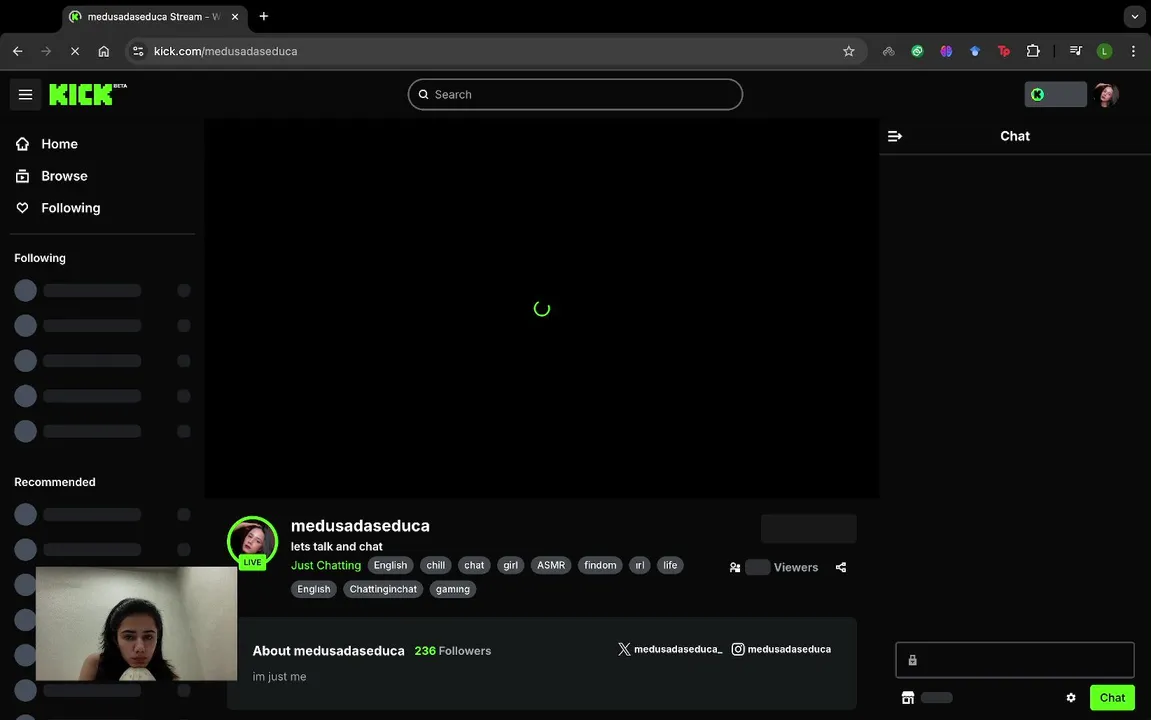
Task: Go forward in the browser
Action: click(46, 51)
